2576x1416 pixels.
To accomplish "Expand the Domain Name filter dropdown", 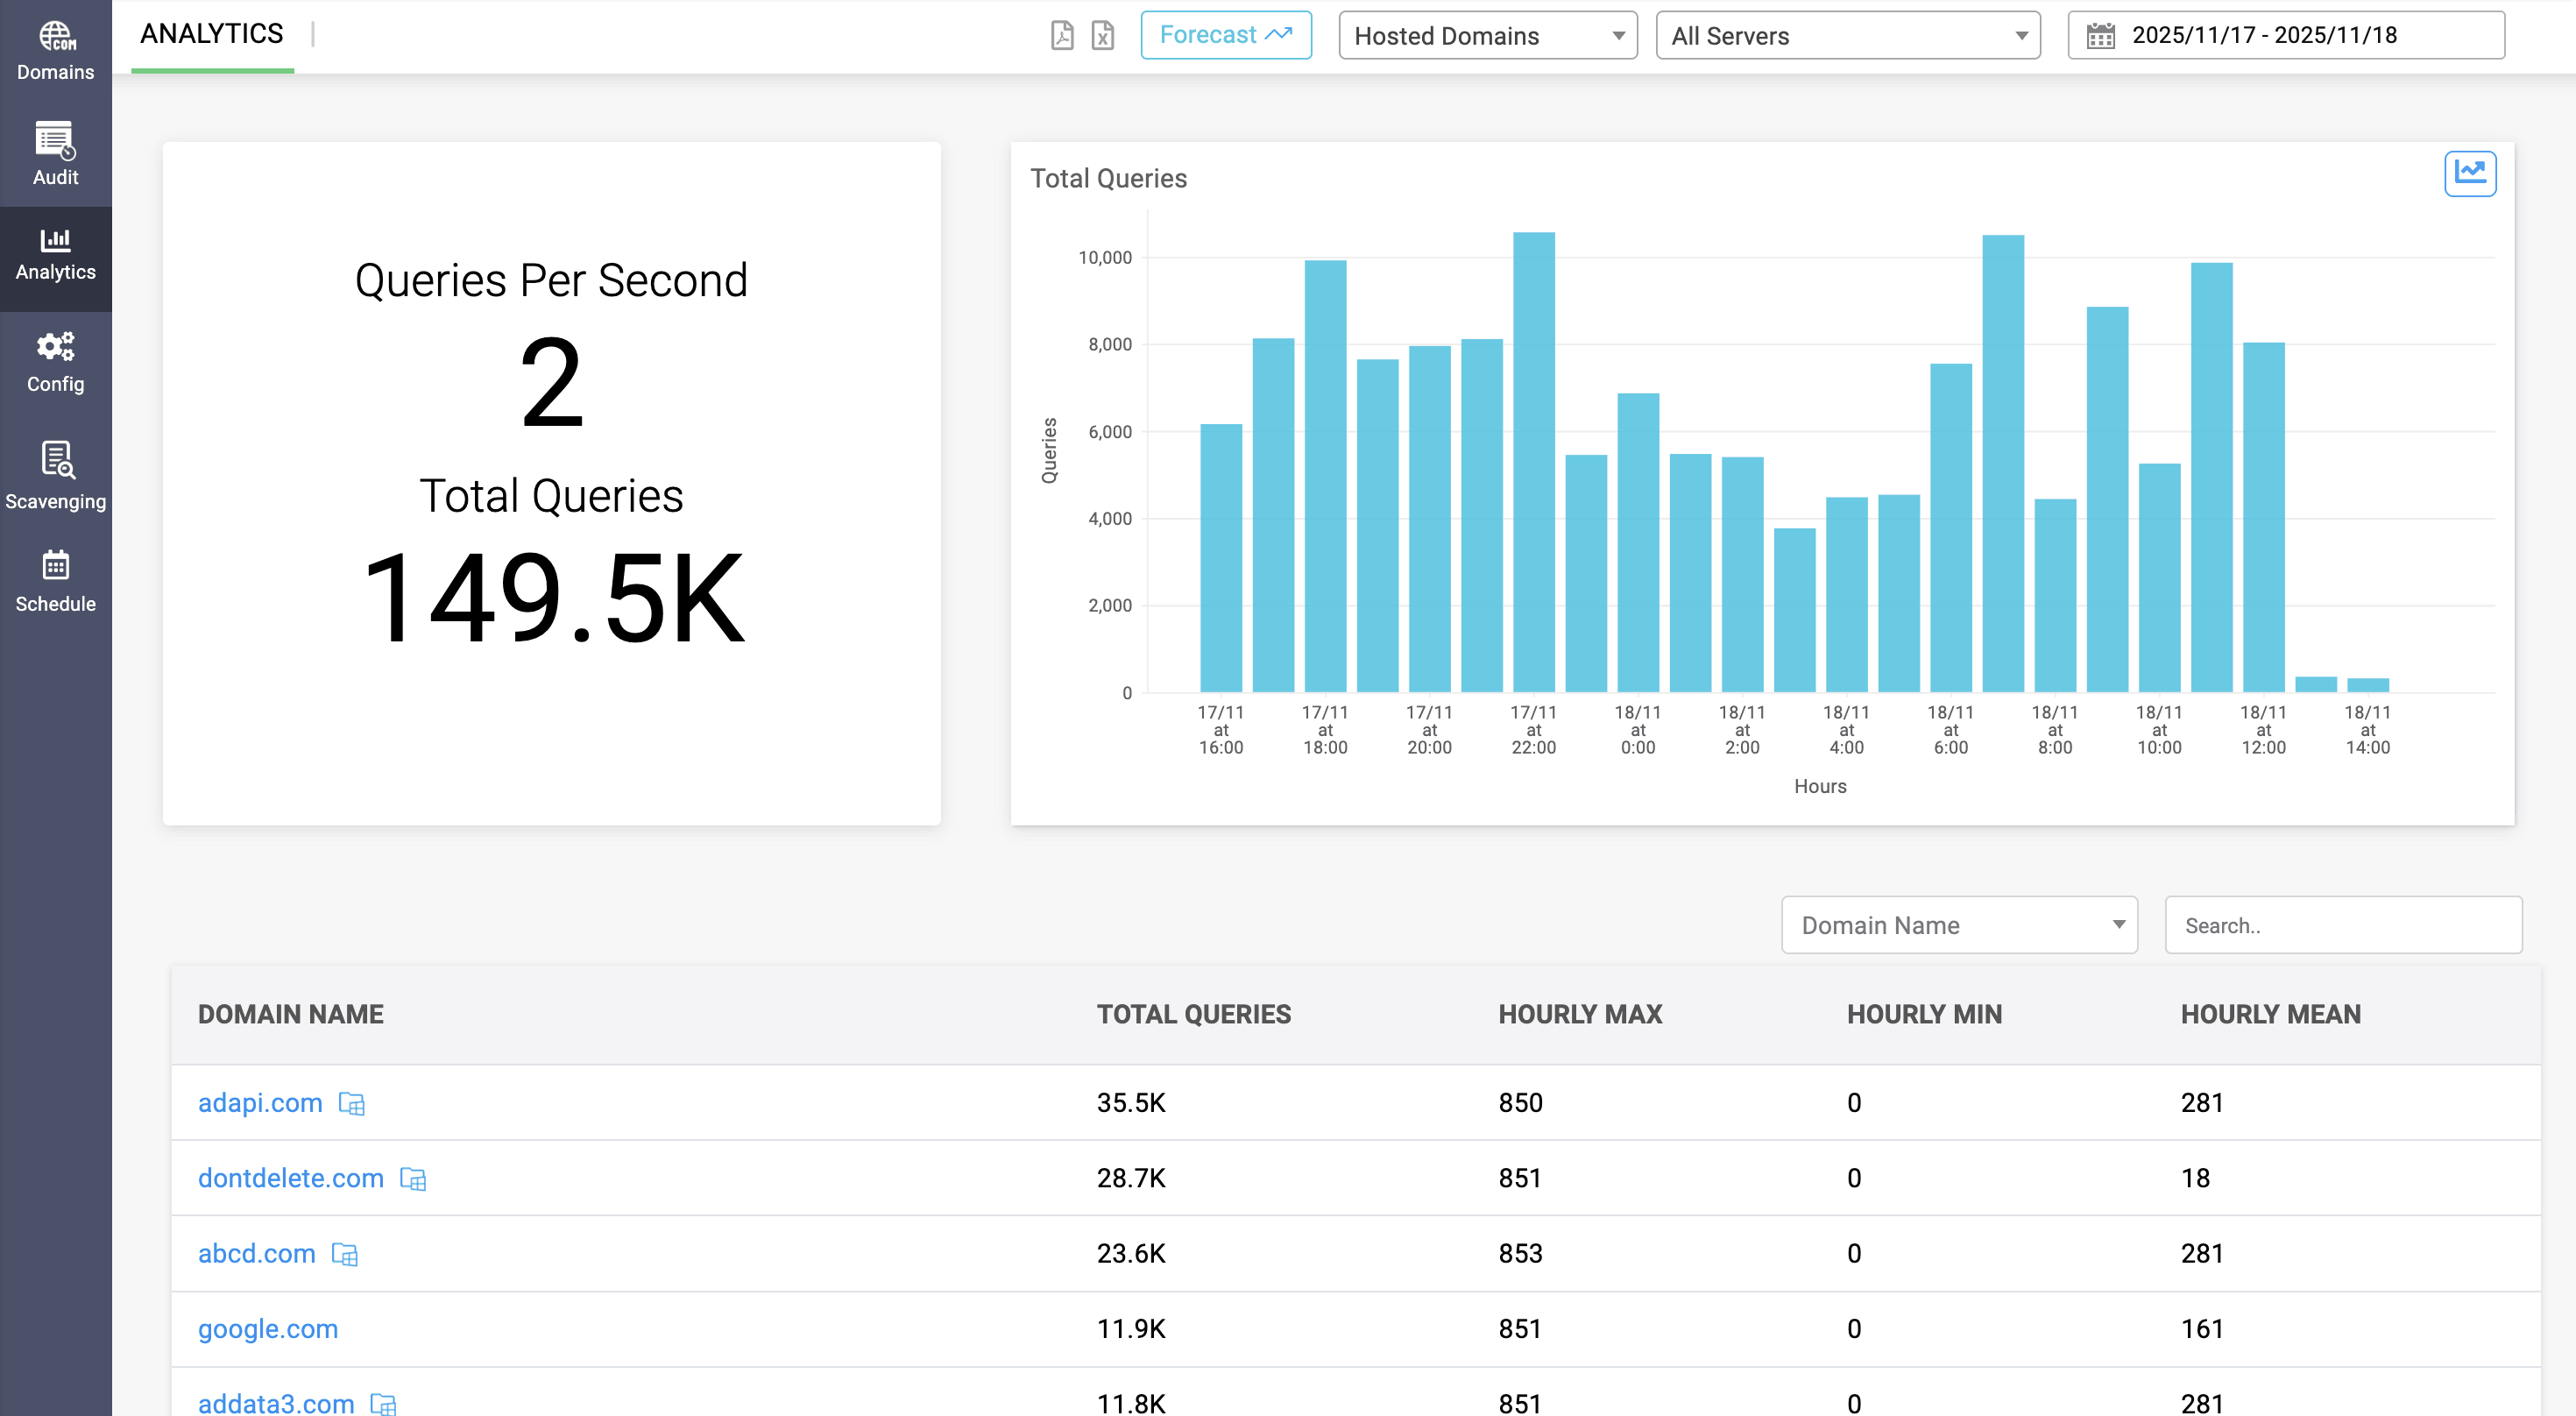I will (1958, 924).
